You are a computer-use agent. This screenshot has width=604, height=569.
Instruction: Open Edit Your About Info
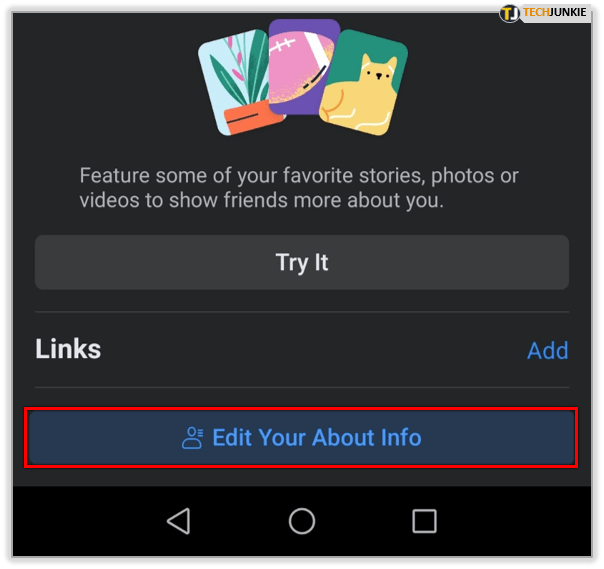302,438
